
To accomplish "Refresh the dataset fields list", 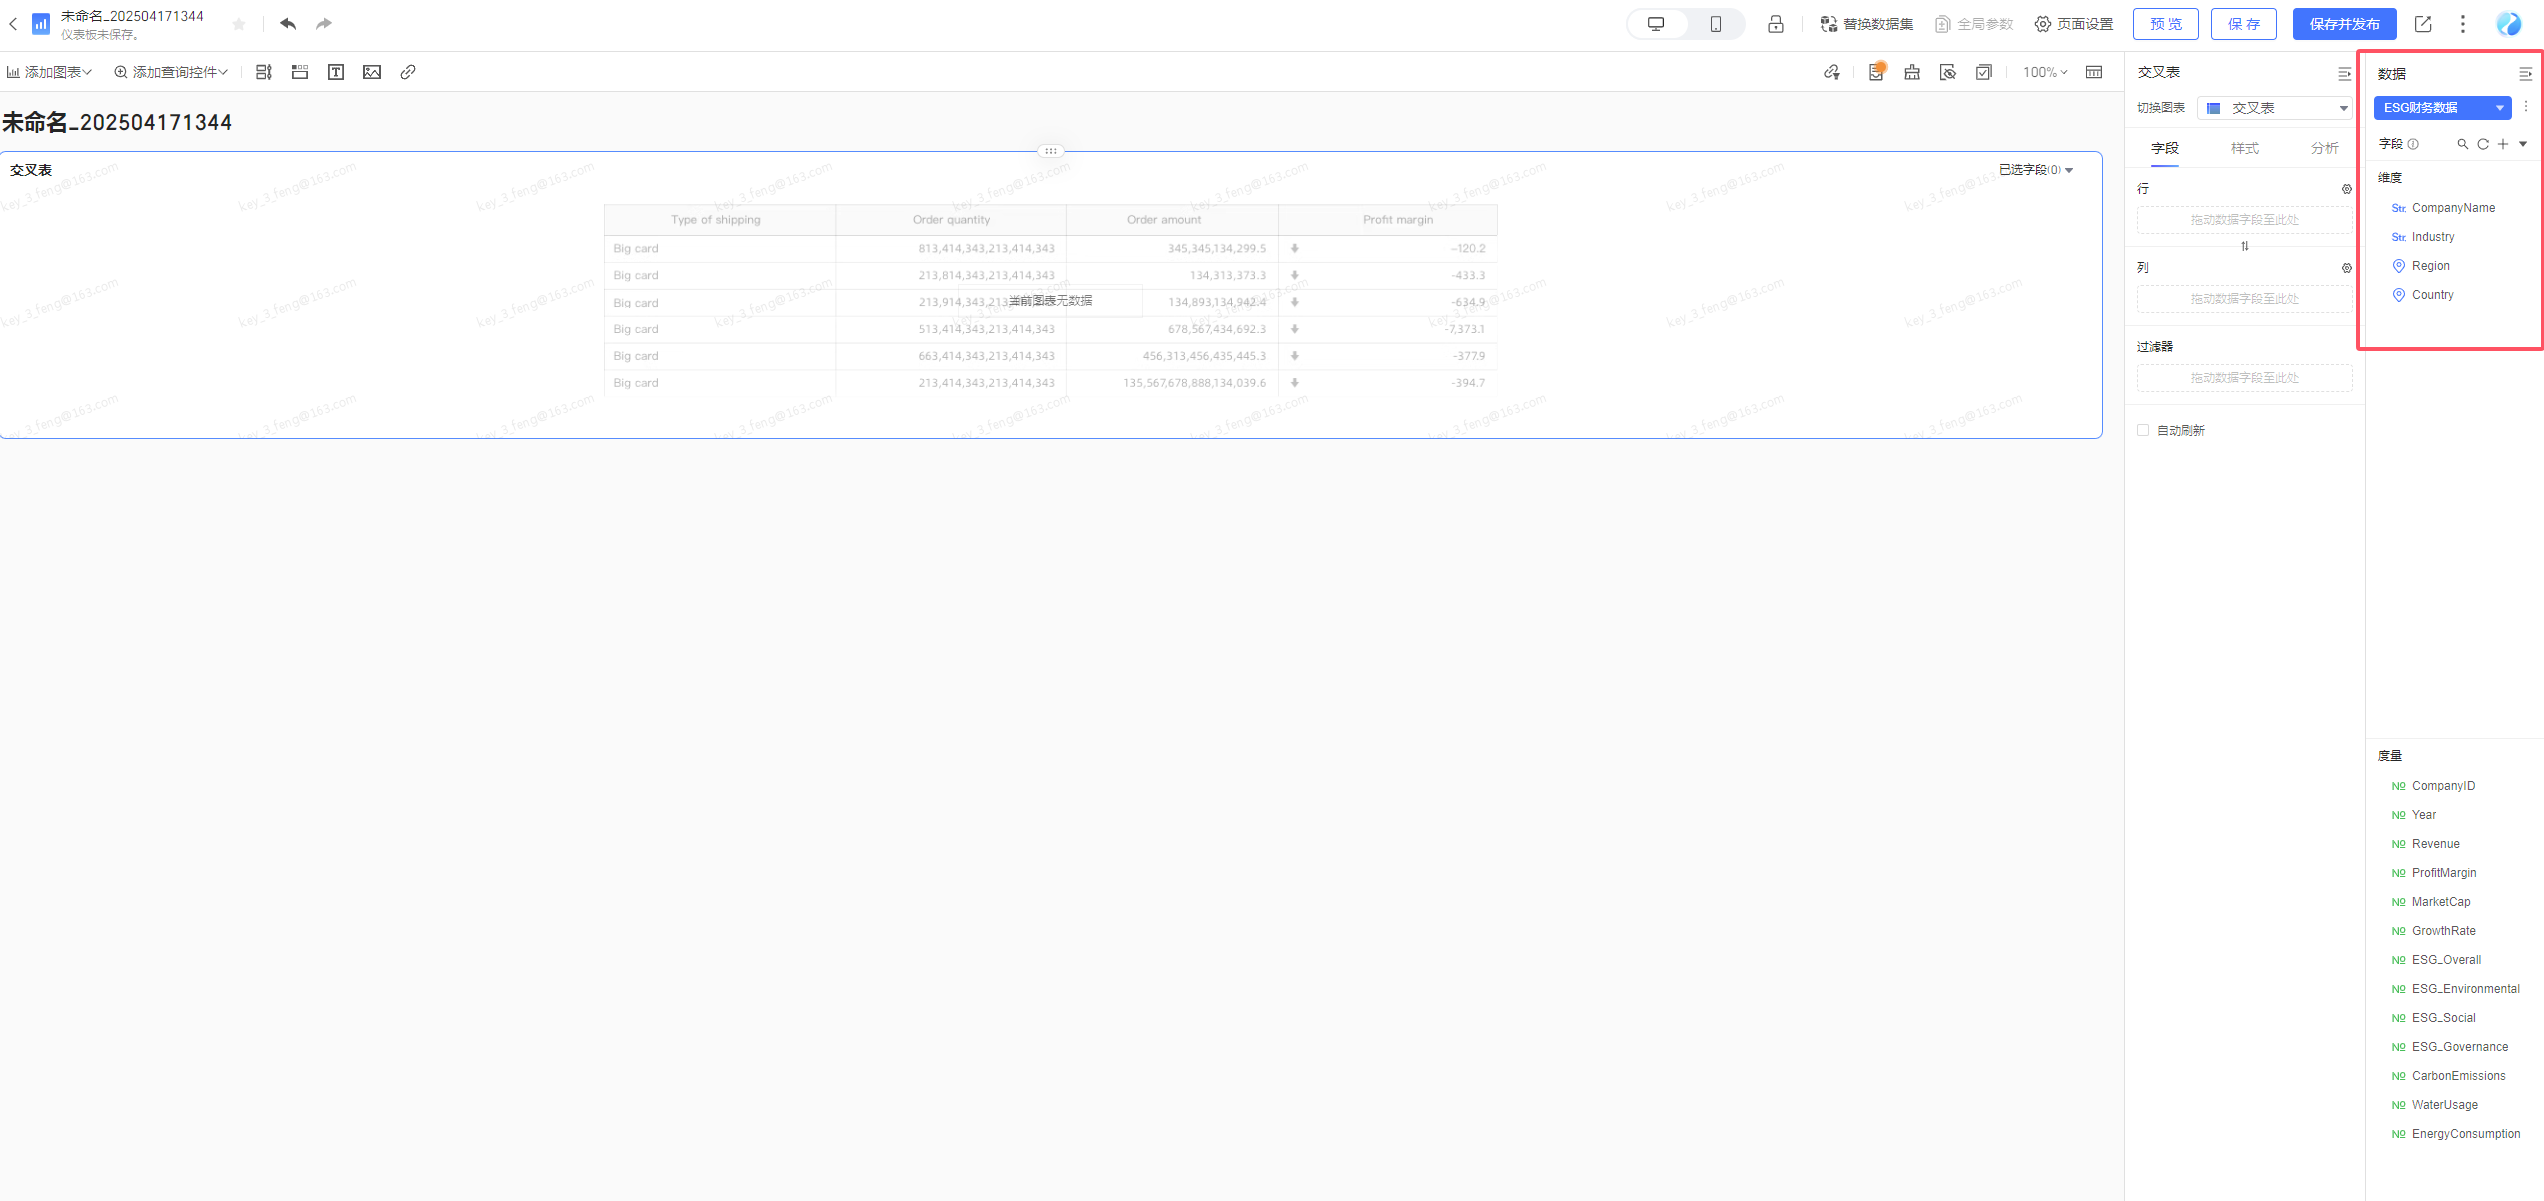I will pyautogui.click(x=2483, y=144).
